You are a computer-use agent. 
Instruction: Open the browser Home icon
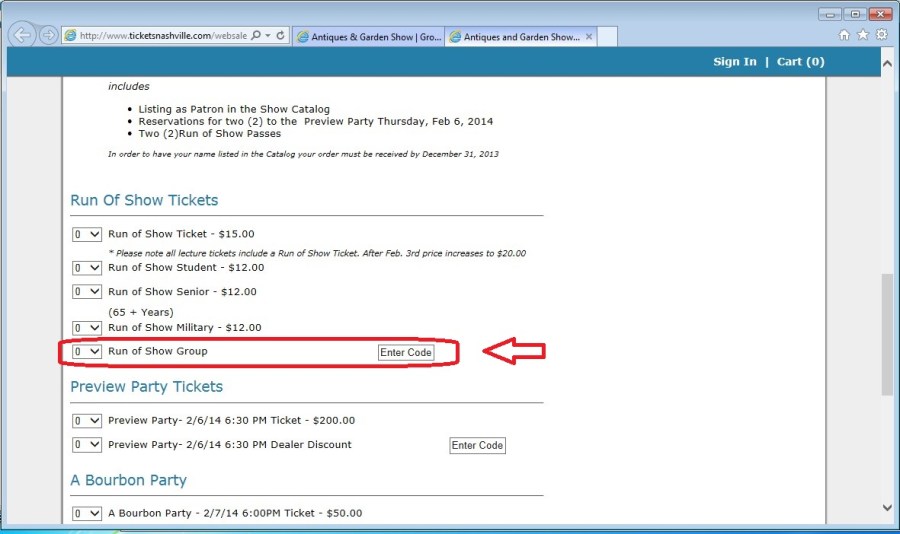[x=844, y=34]
